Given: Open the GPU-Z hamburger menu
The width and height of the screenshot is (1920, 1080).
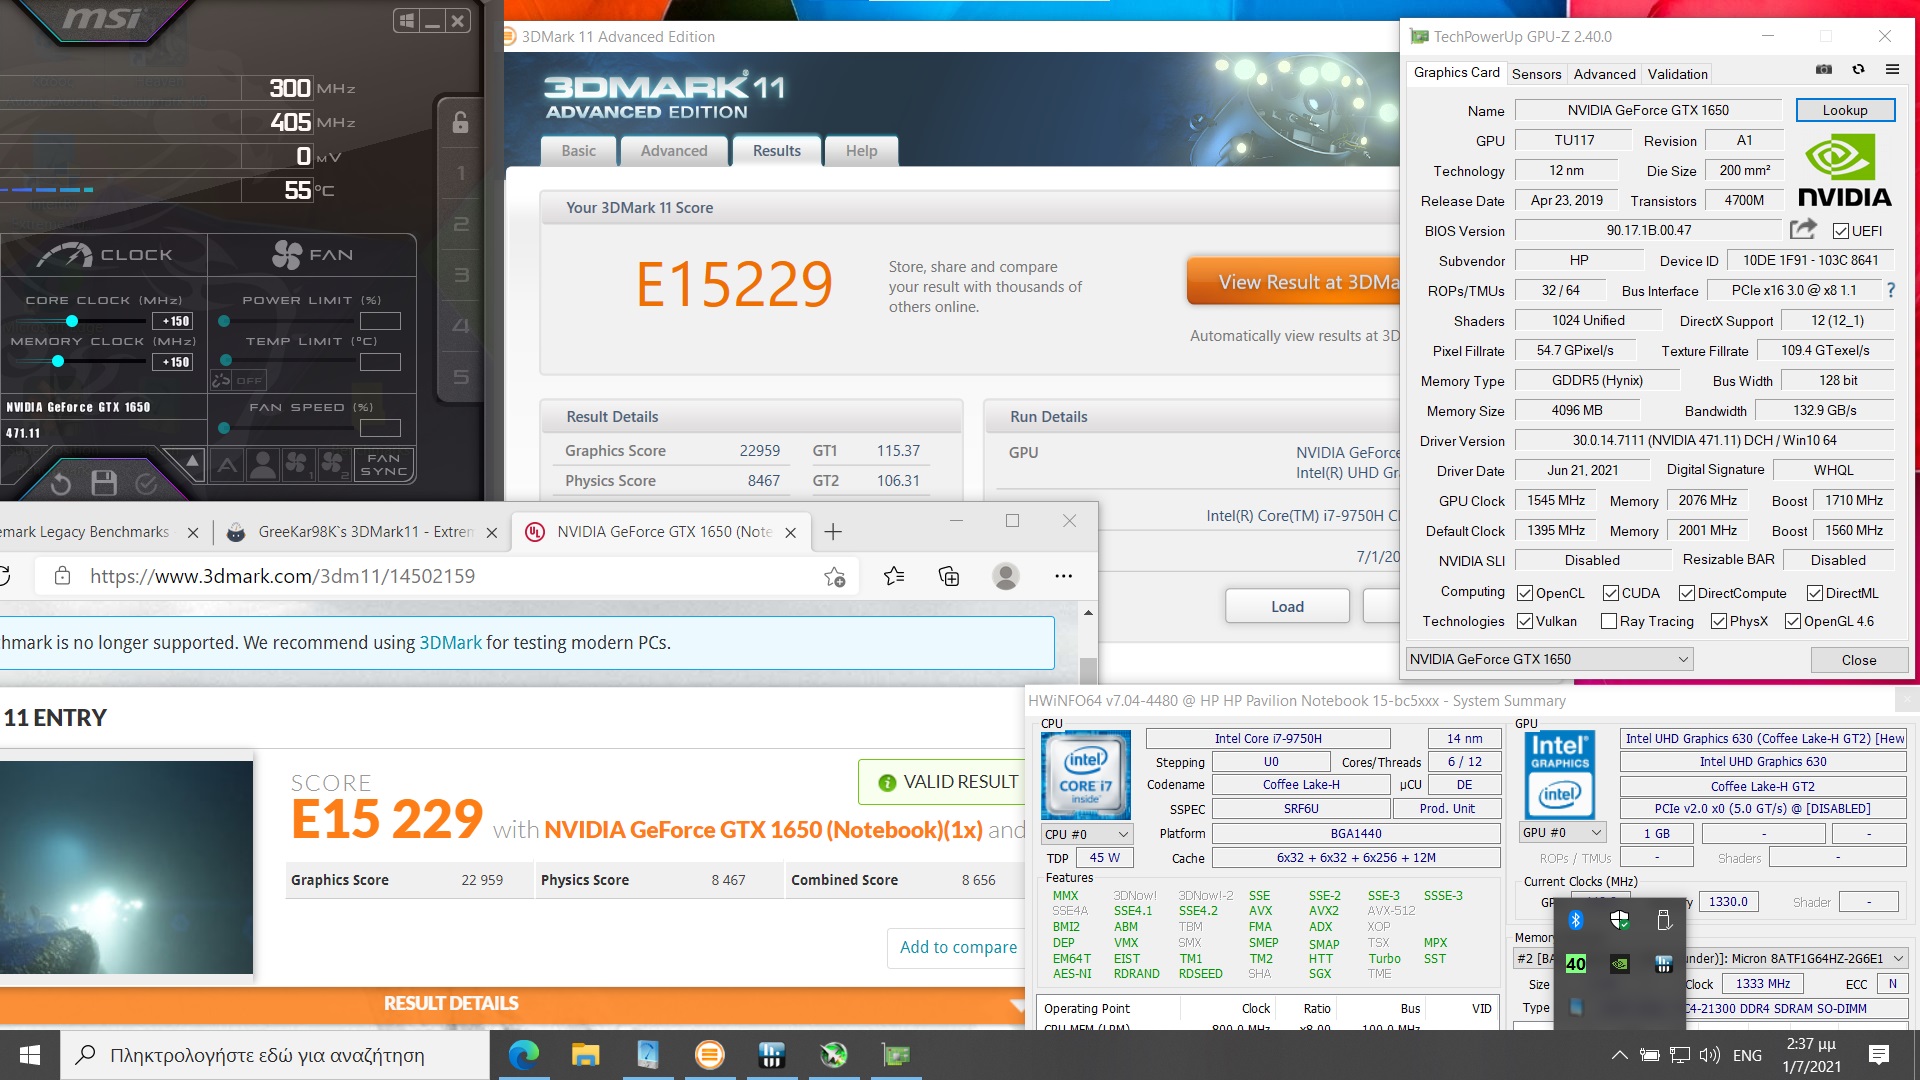Looking at the screenshot, I should pyautogui.click(x=1892, y=70).
